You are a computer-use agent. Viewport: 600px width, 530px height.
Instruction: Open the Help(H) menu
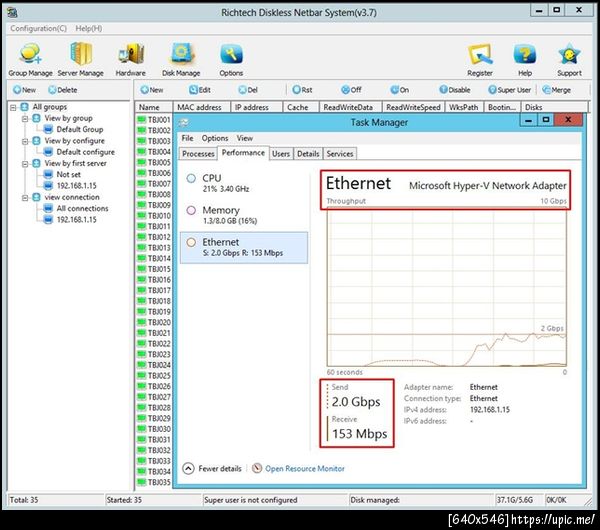(x=89, y=28)
